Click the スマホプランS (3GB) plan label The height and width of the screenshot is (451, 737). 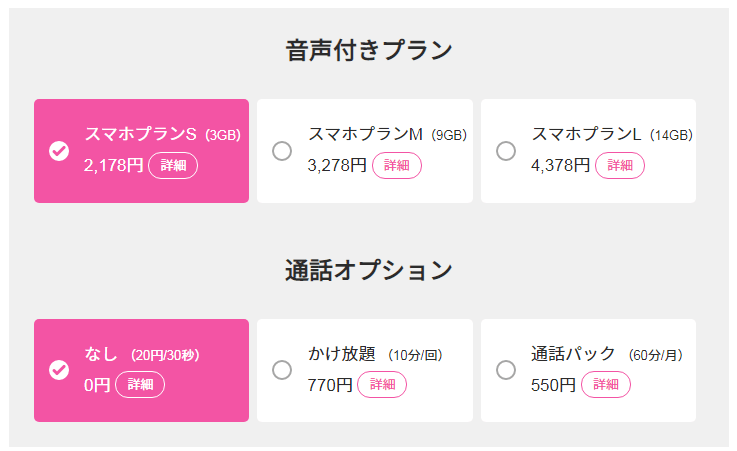pos(163,134)
